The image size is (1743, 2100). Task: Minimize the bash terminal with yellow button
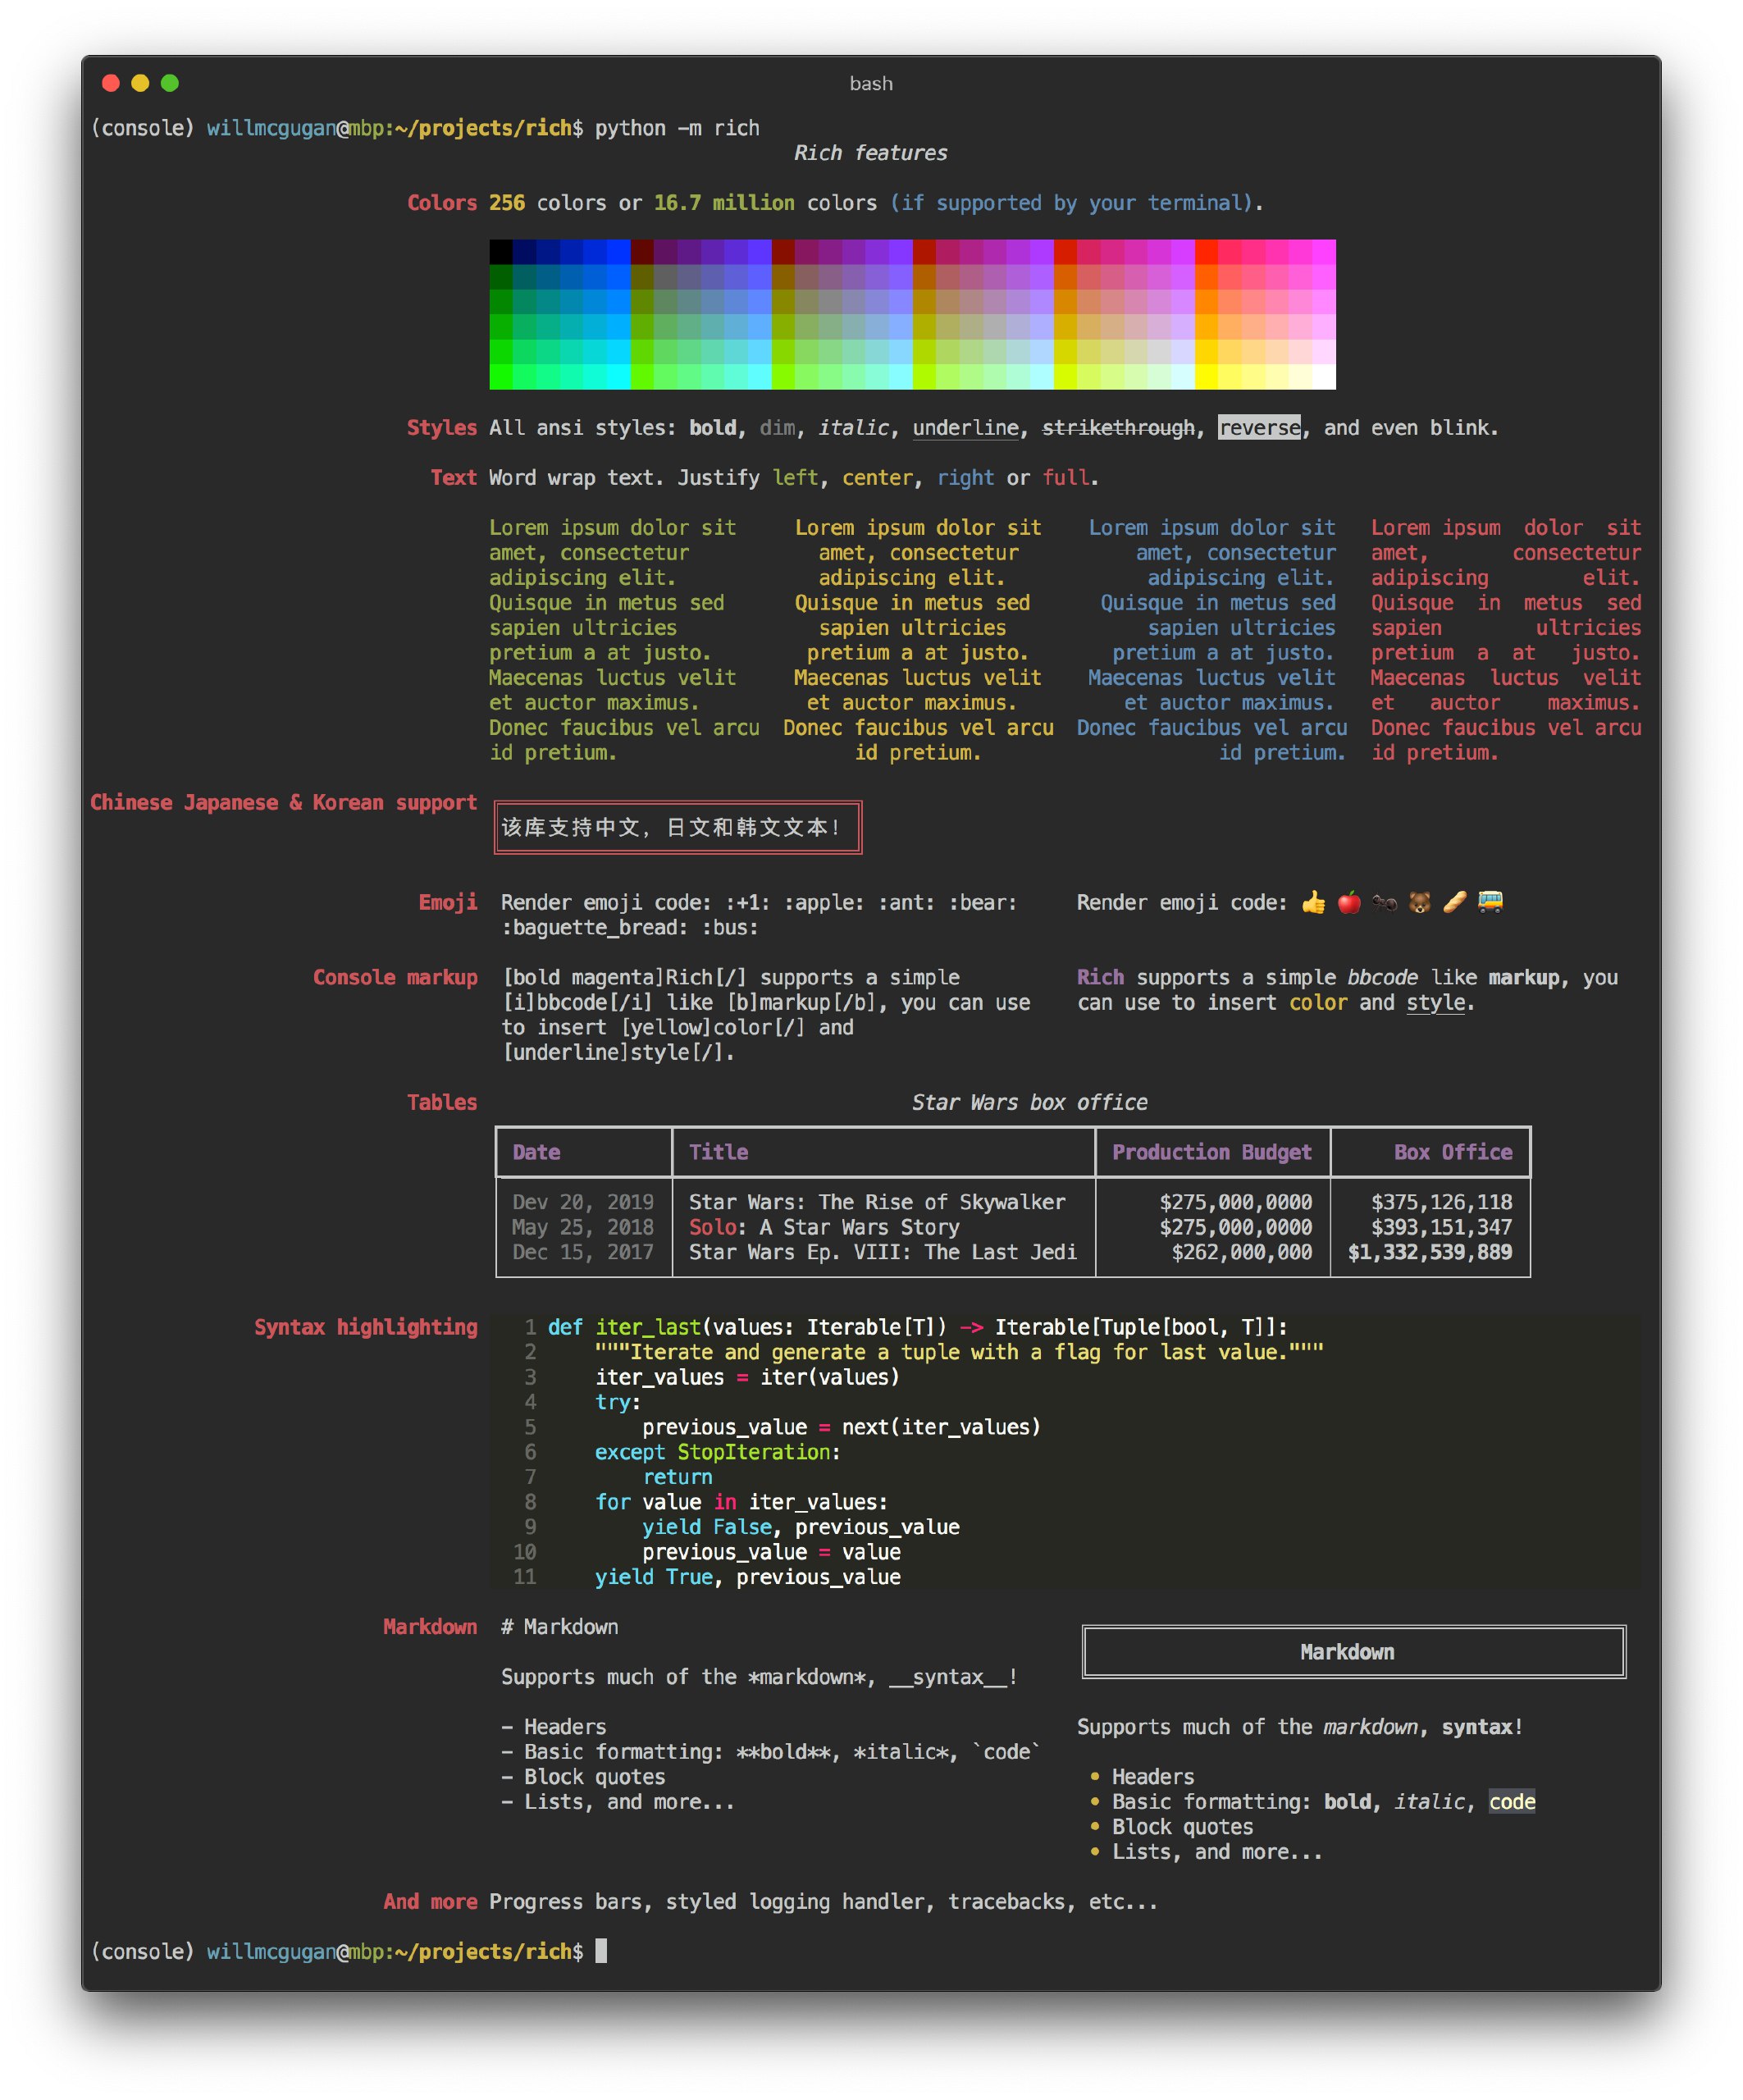click(x=140, y=83)
